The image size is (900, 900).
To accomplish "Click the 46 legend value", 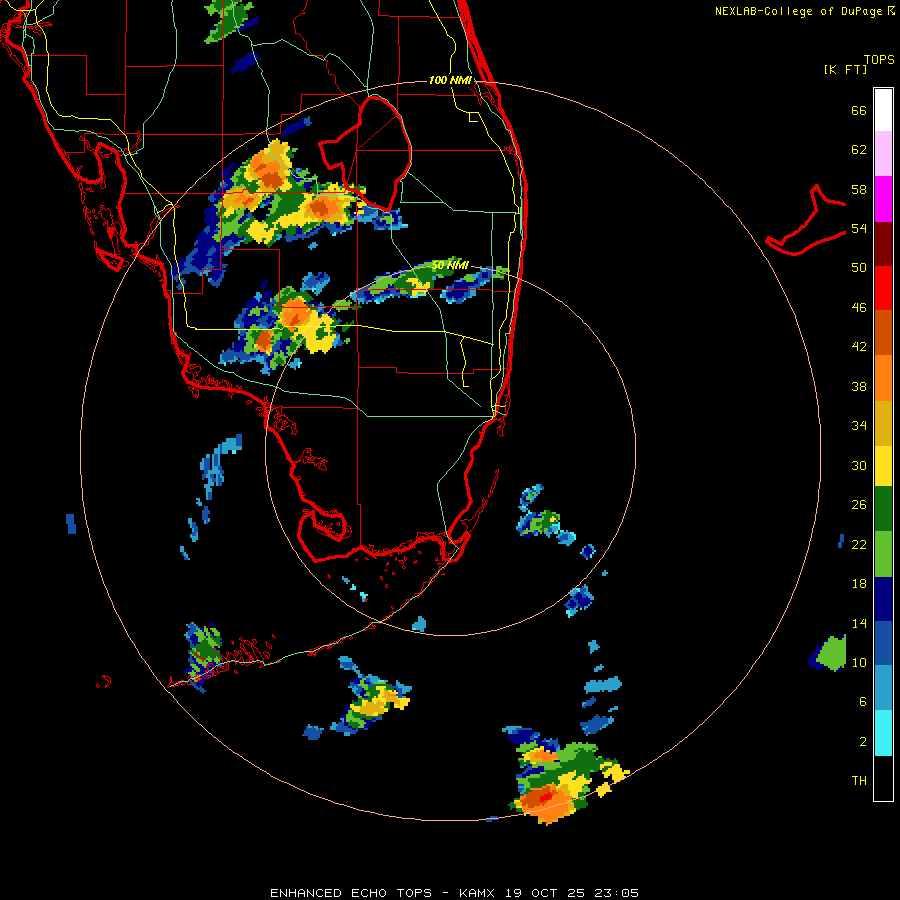I will (859, 307).
